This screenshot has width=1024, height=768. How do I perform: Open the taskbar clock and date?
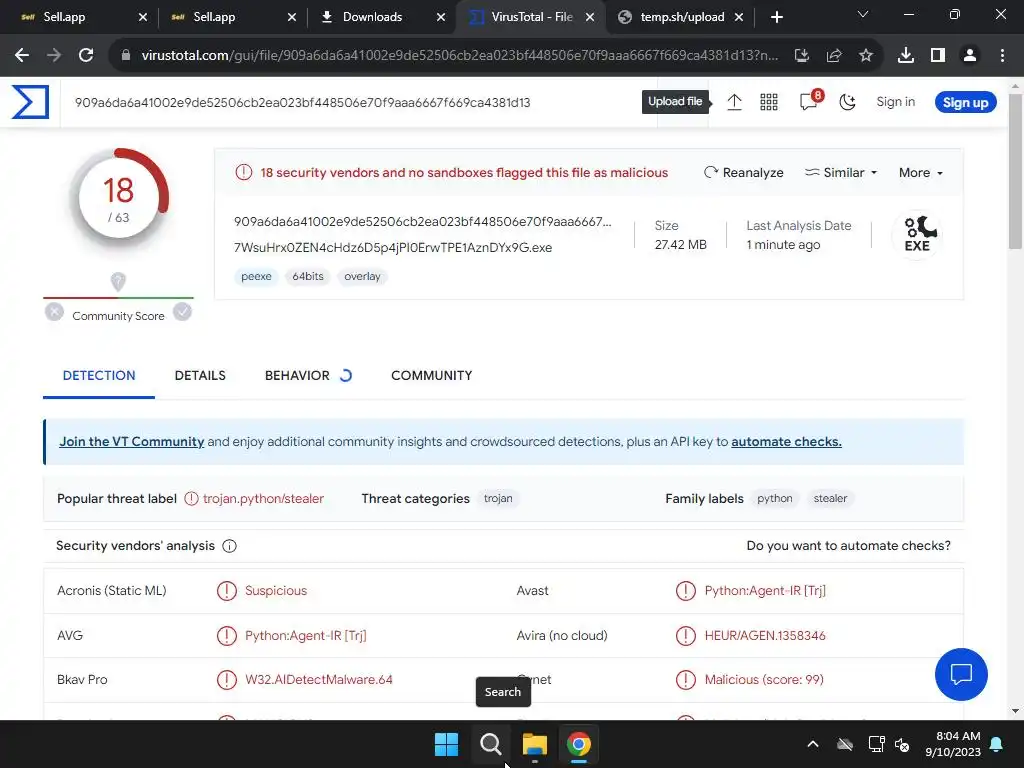click(x=953, y=744)
